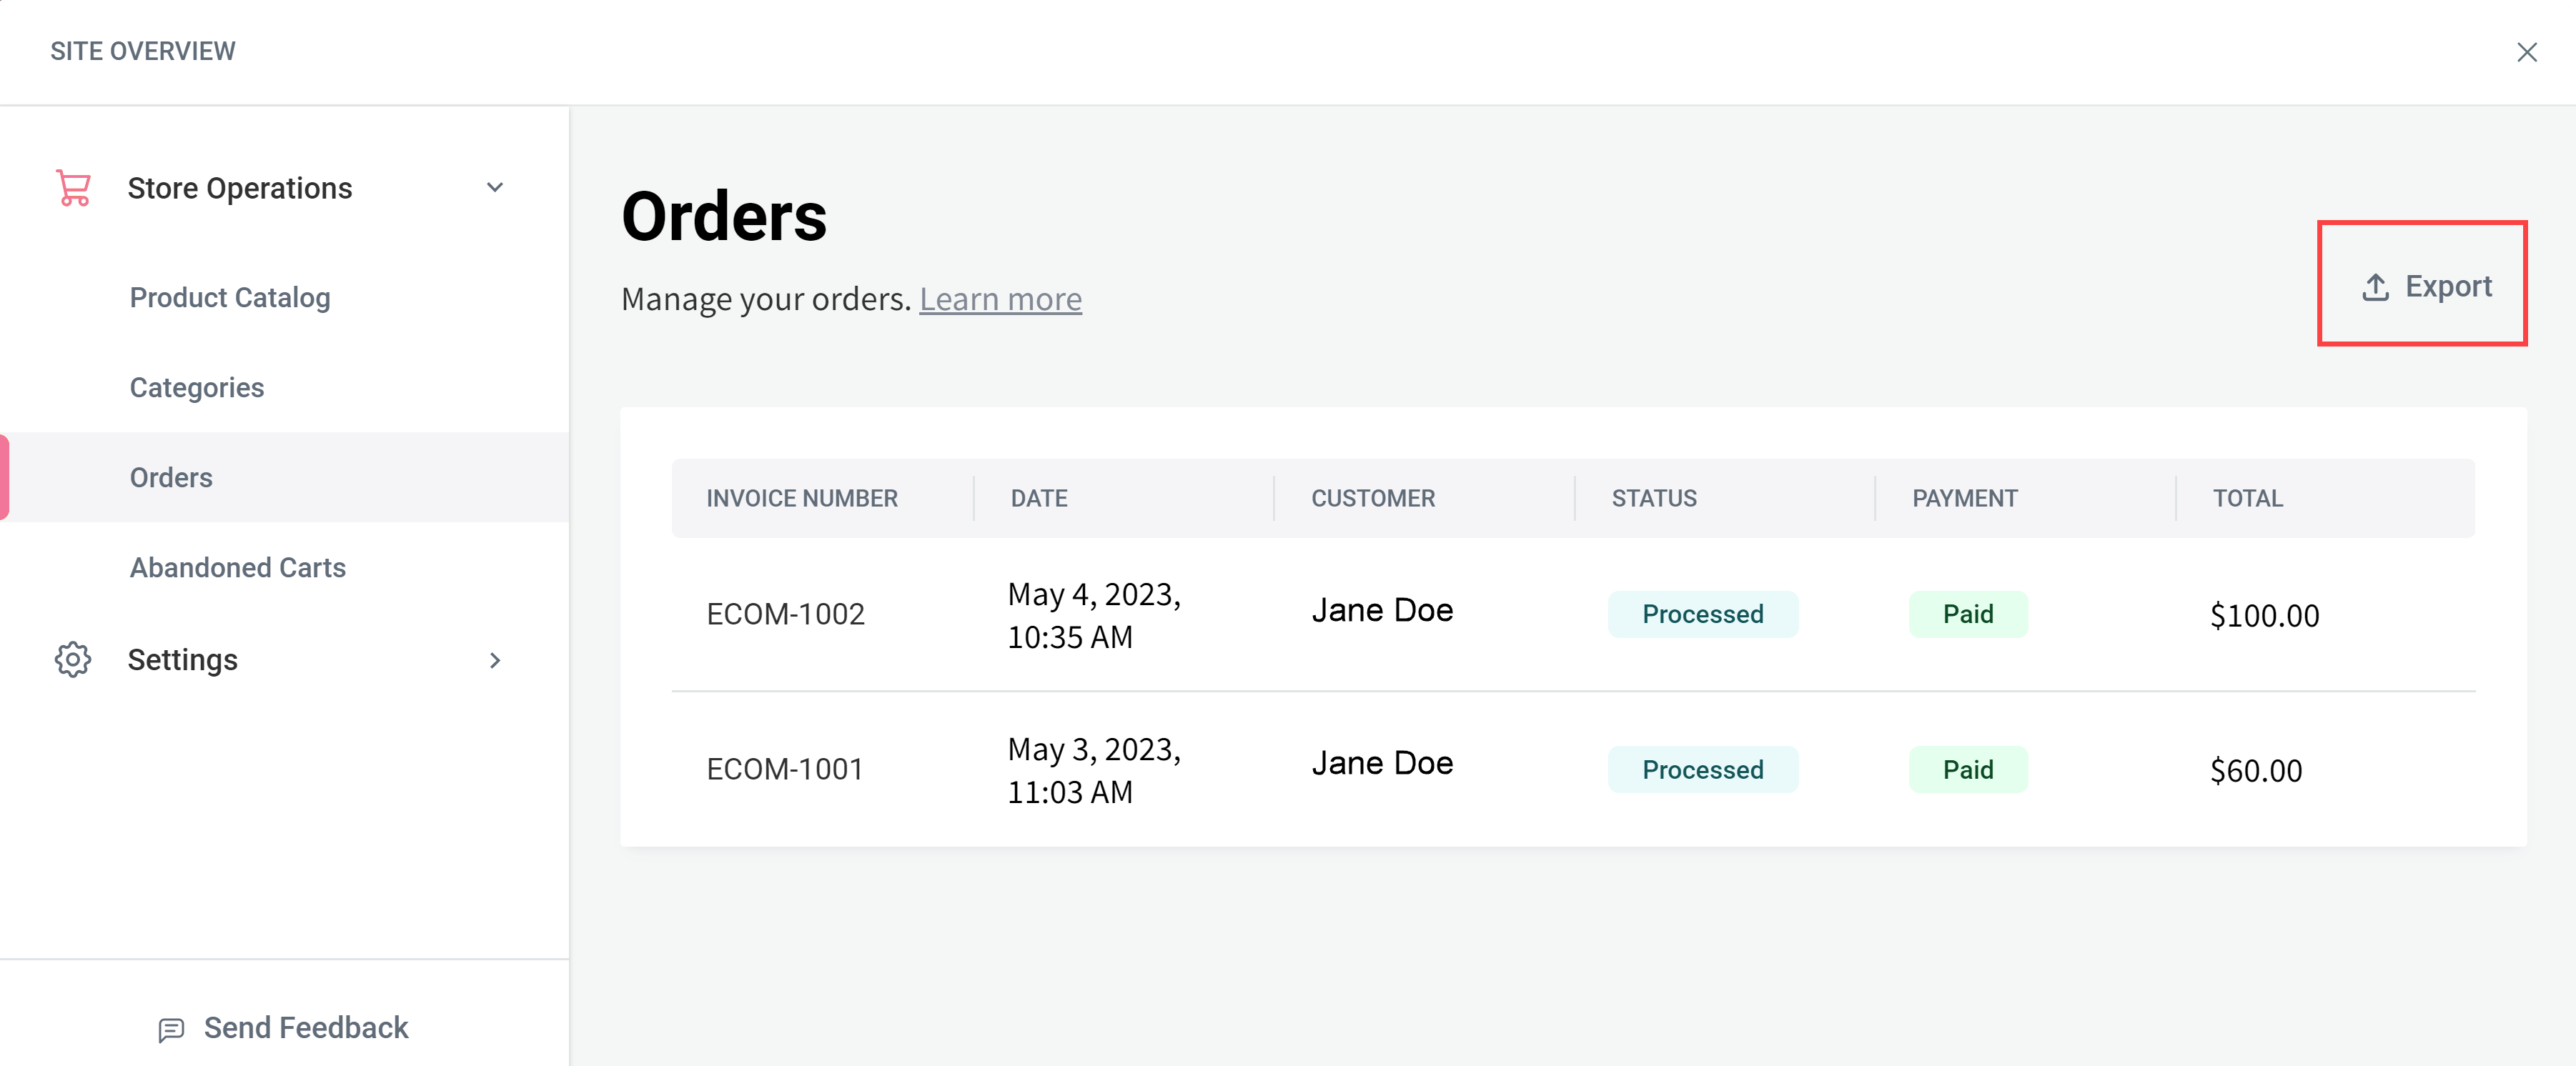Open the Abandoned Carts page
Screen dimensions: 2576x1066
[x=237, y=567]
